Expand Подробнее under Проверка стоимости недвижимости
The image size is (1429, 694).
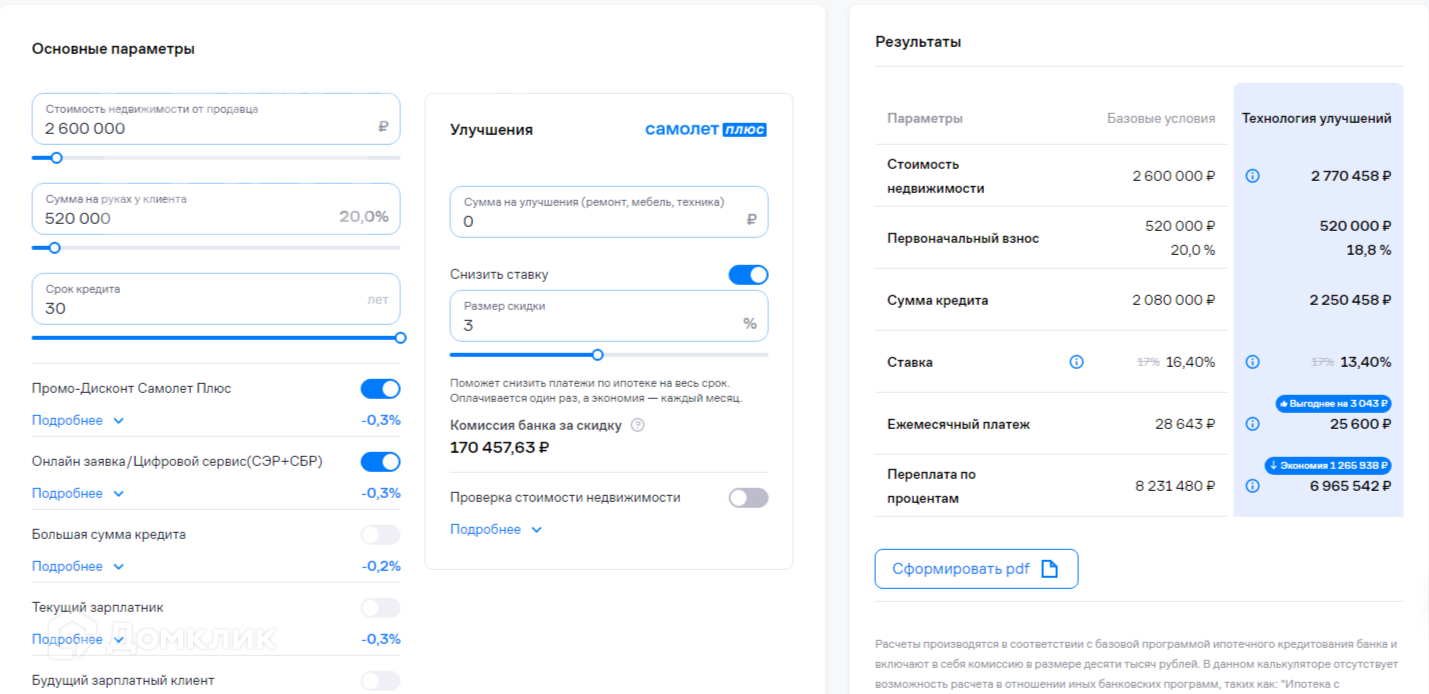pos(496,530)
